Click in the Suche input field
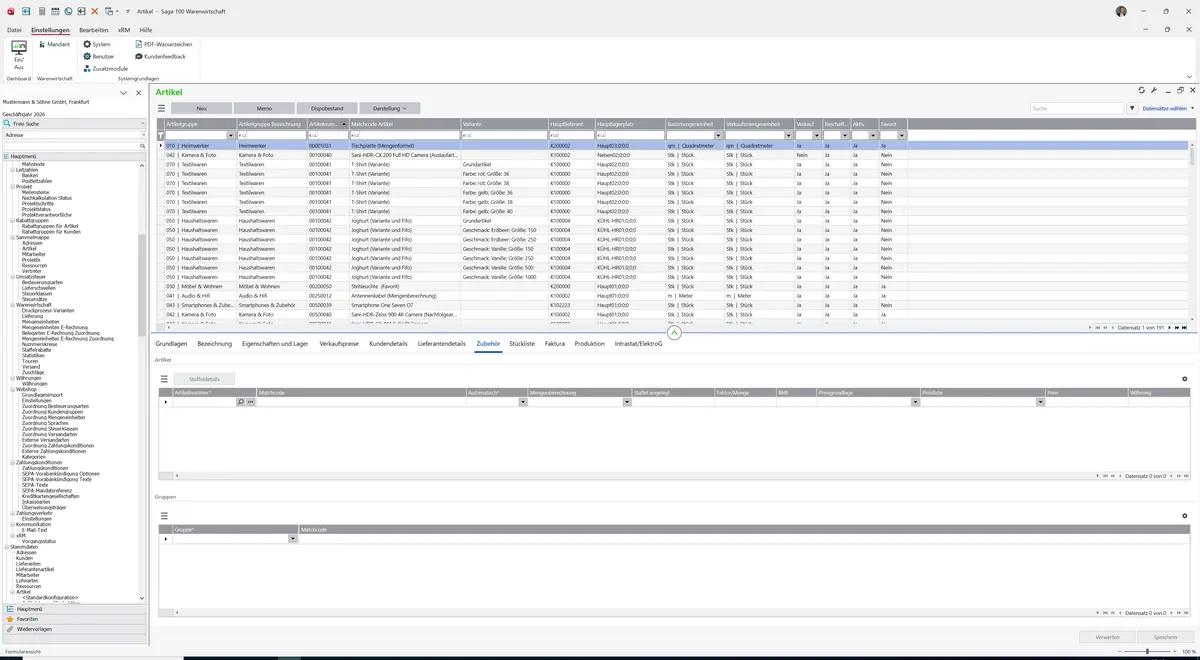This screenshot has width=1200, height=660. tap(1077, 108)
